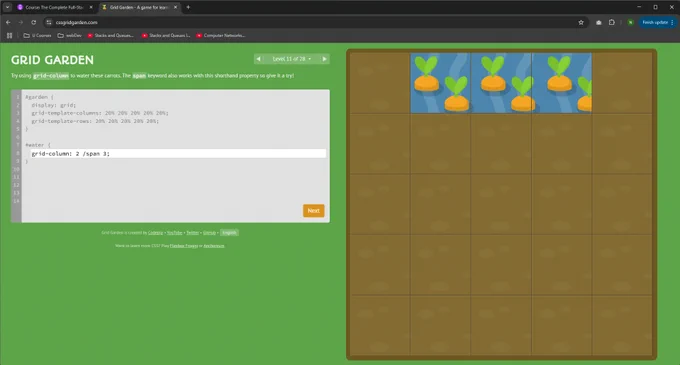
Task: Open the first Stacks and Queues bookmark
Action: (111, 36)
